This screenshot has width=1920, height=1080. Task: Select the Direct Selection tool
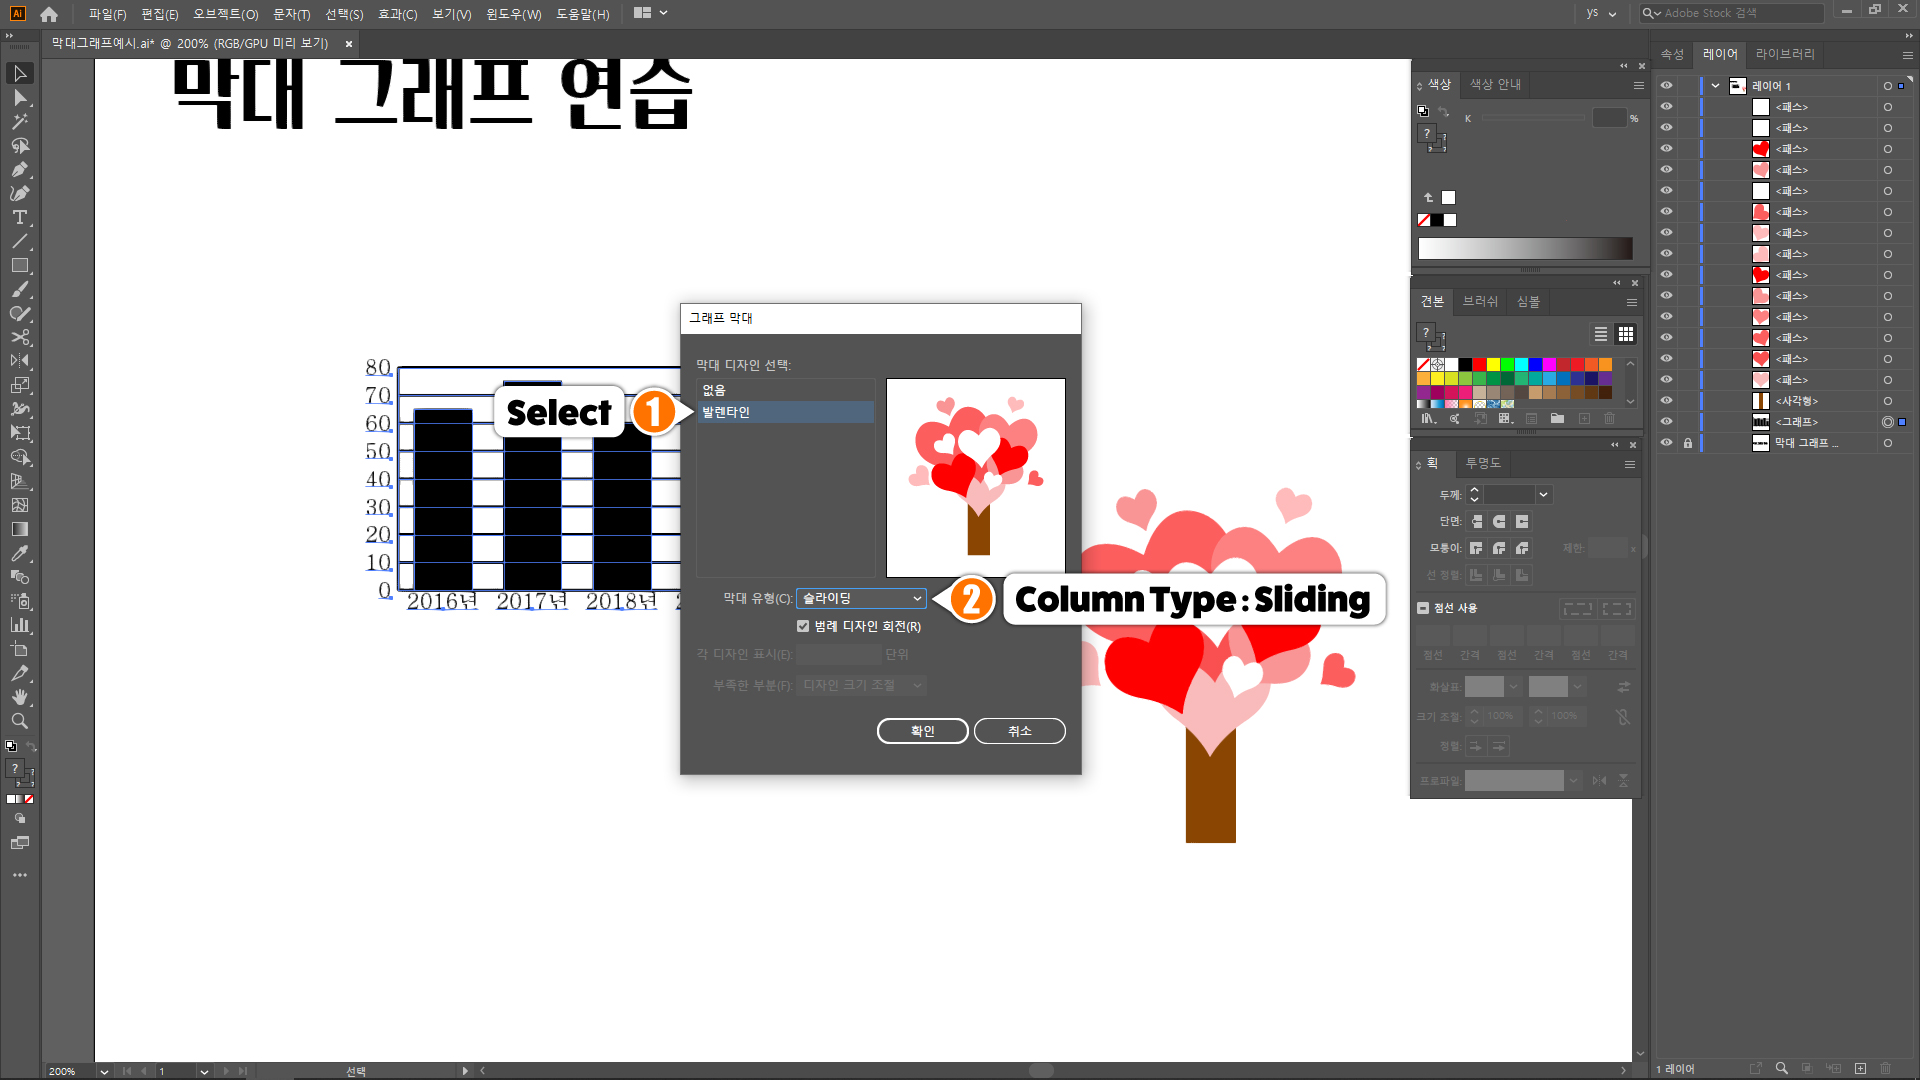tap(19, 97)
